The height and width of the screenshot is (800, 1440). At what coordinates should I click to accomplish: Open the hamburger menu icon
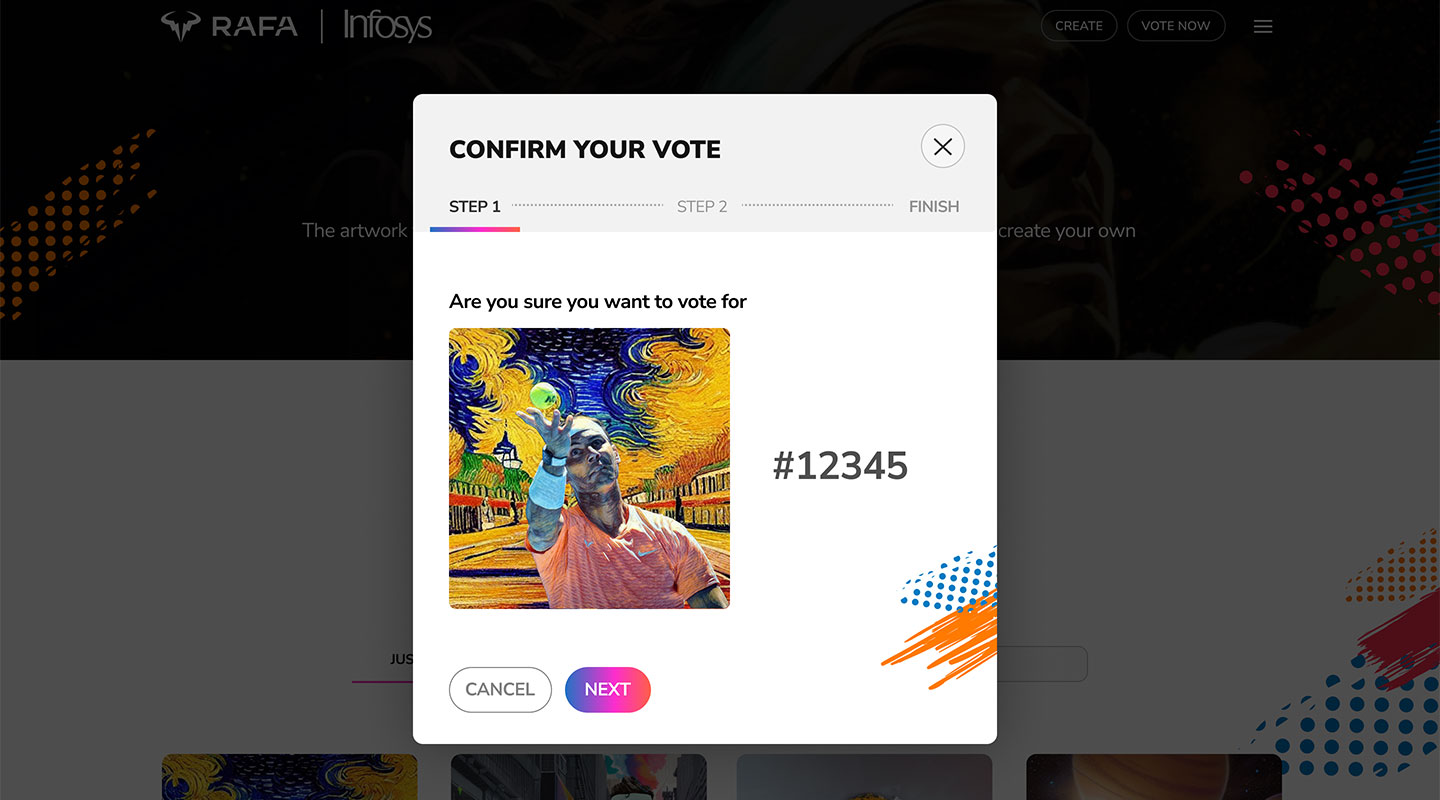click(1263, 27)
